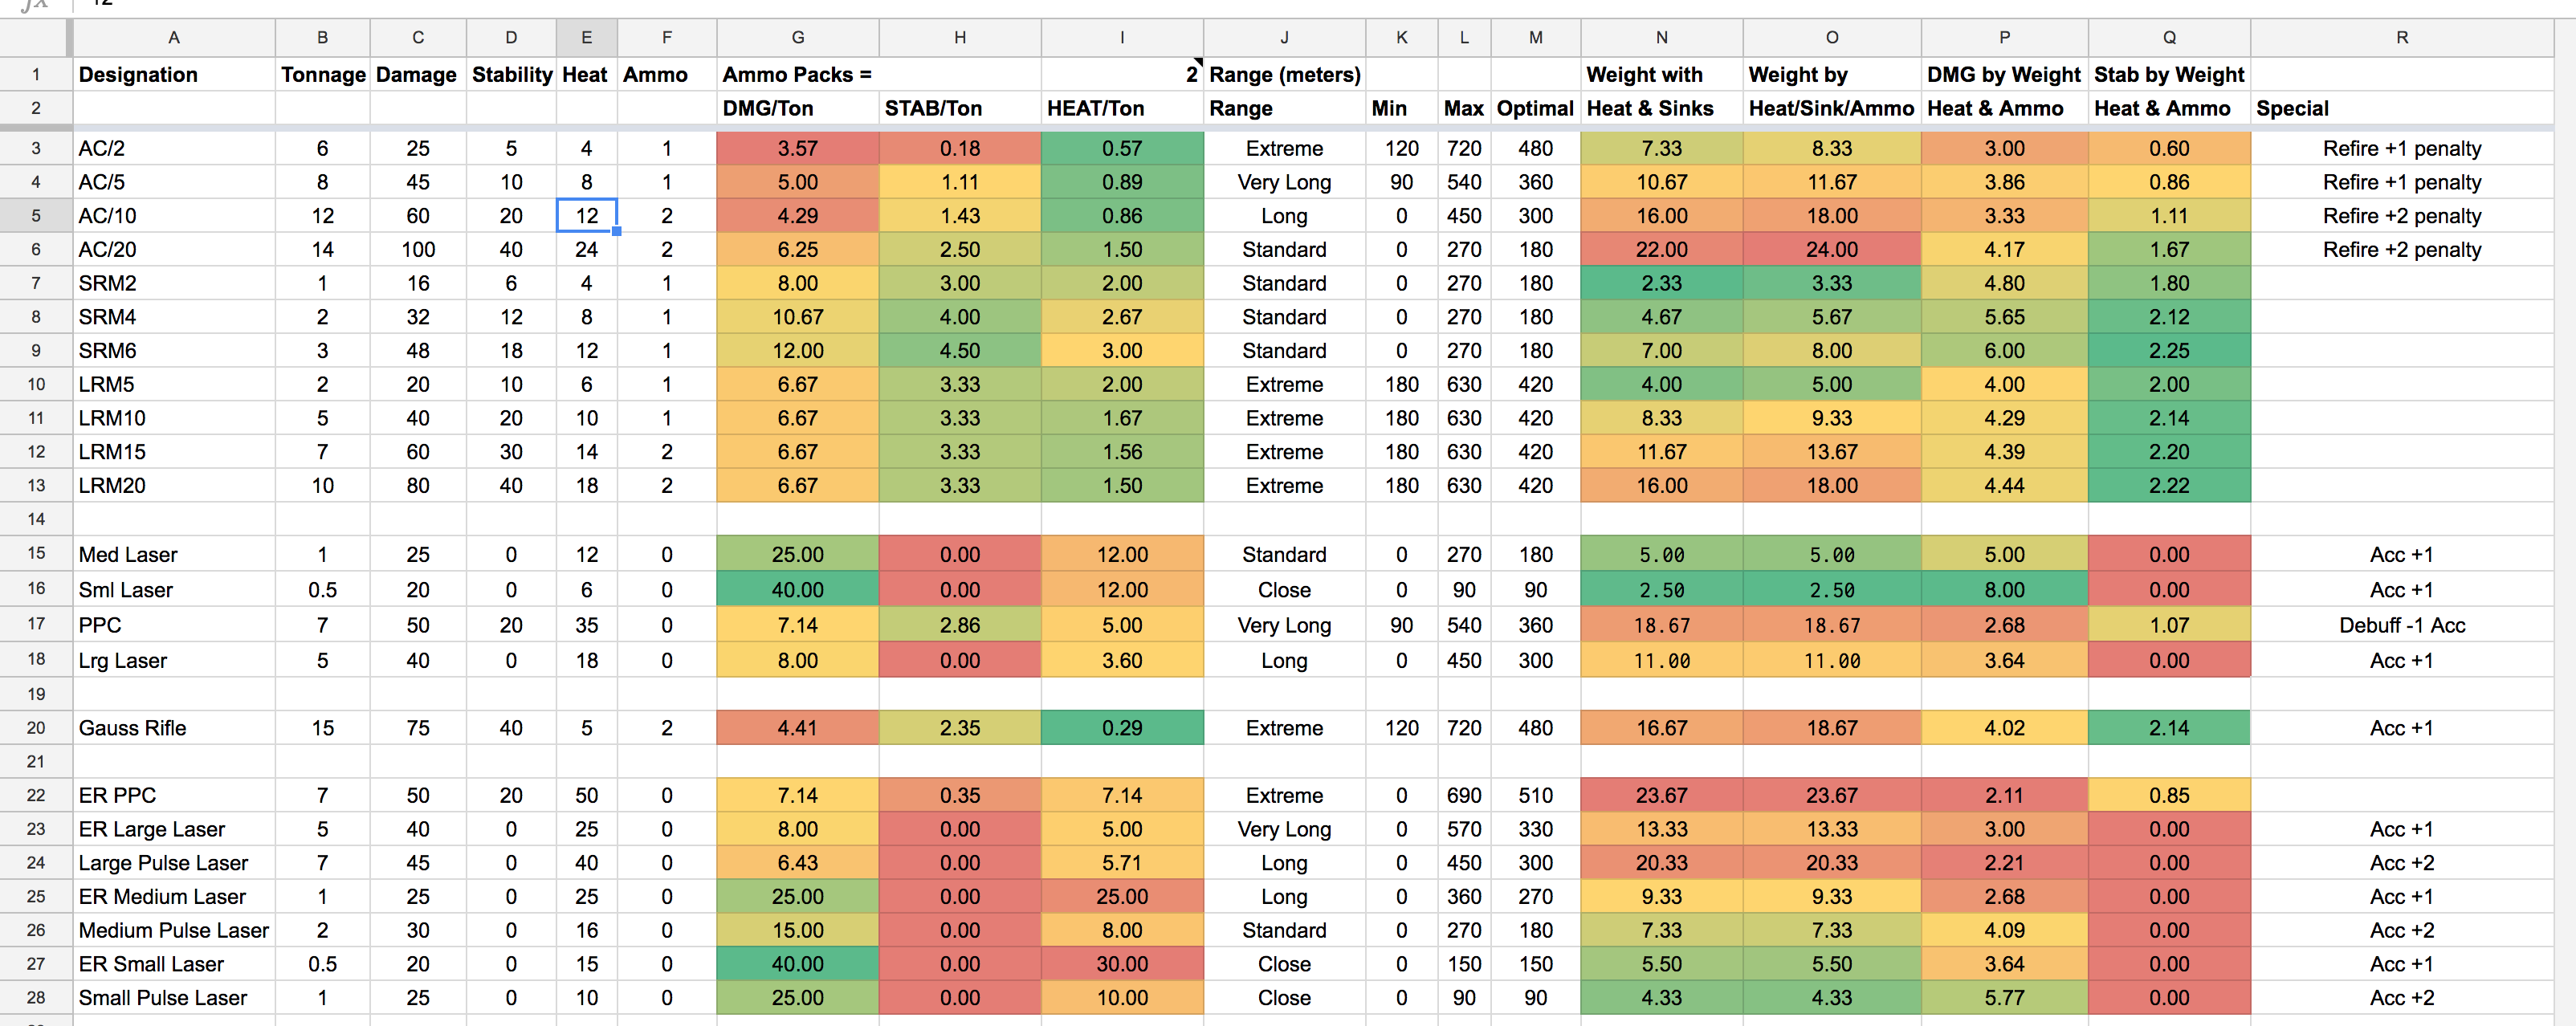Click AC/2 'Refire +1 penalty' cell
2576x1026 pixels.
point(2401,149)
